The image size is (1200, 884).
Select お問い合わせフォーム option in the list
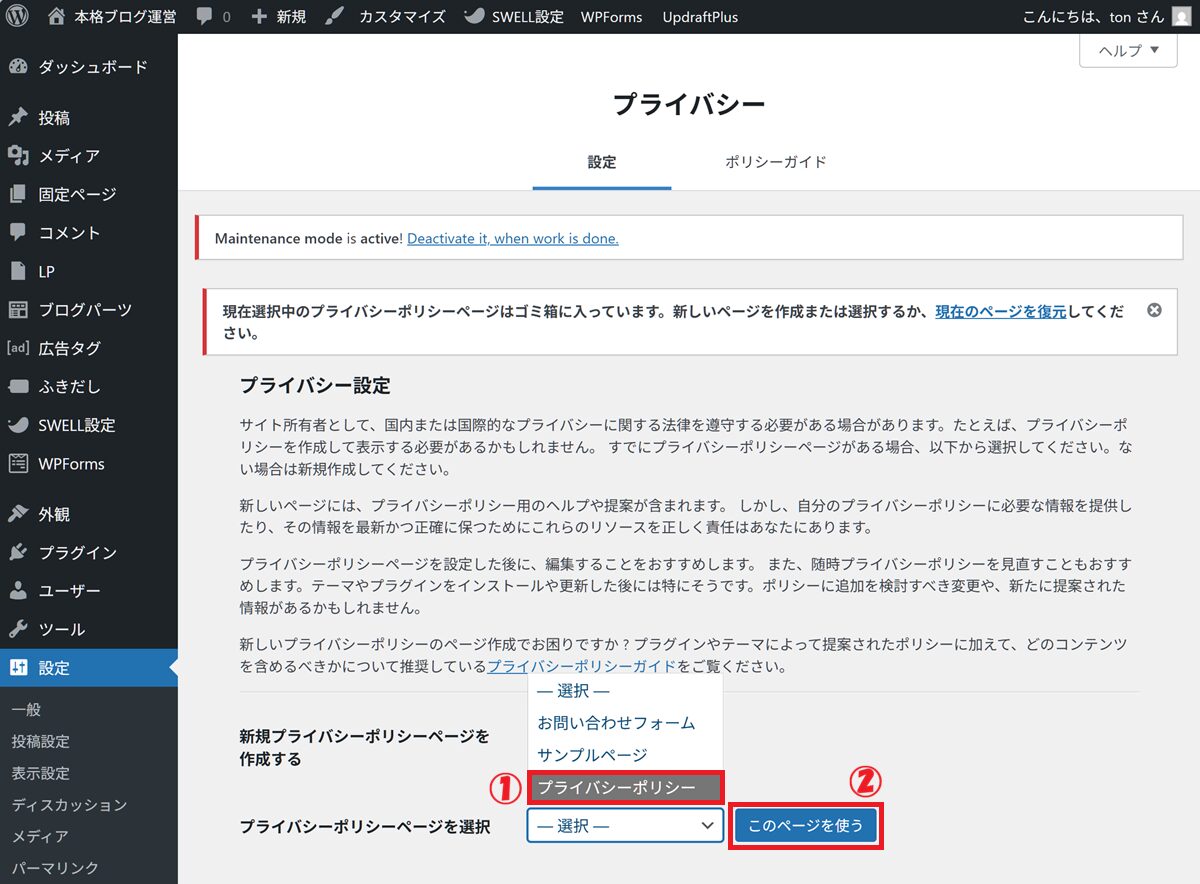(616, 722)
